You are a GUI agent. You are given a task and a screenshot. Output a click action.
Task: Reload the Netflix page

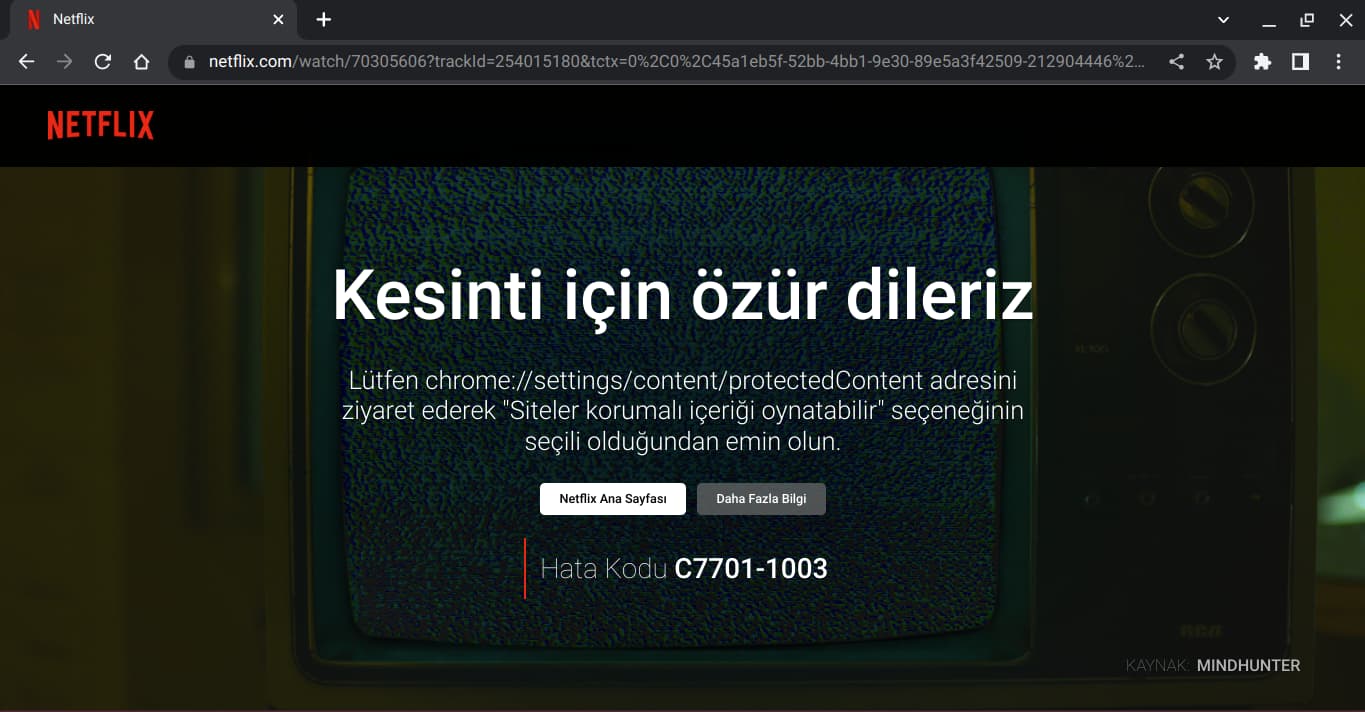[x=103, y=62]
